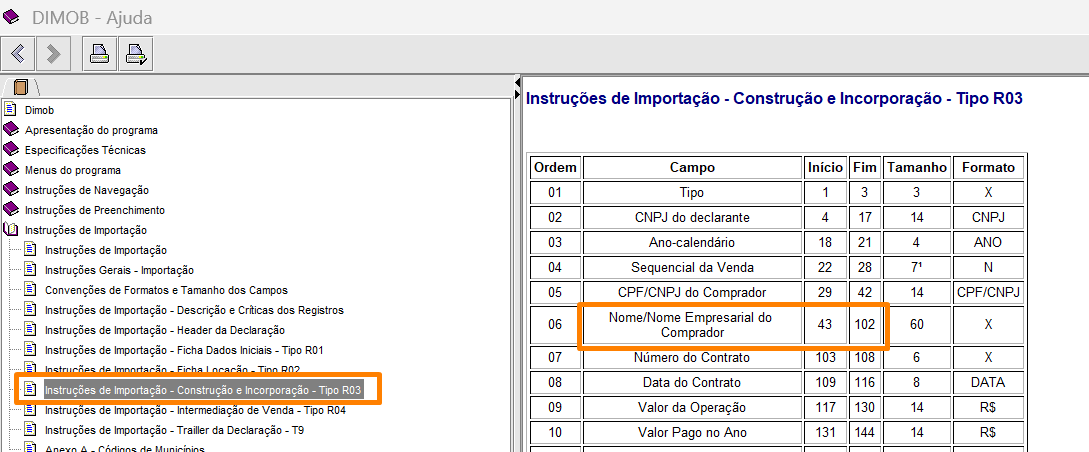The width and height of the screenshot is (1089, 452).
Task: Expand Menus do programa topic
Action: 73,170
